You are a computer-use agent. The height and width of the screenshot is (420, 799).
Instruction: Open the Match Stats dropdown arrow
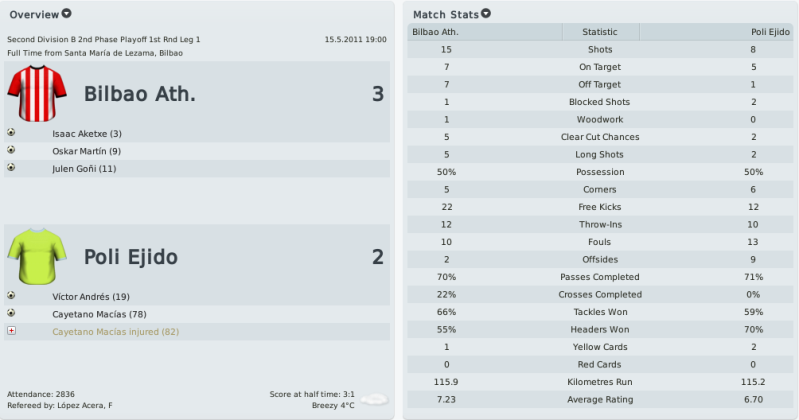coord(486,14)
